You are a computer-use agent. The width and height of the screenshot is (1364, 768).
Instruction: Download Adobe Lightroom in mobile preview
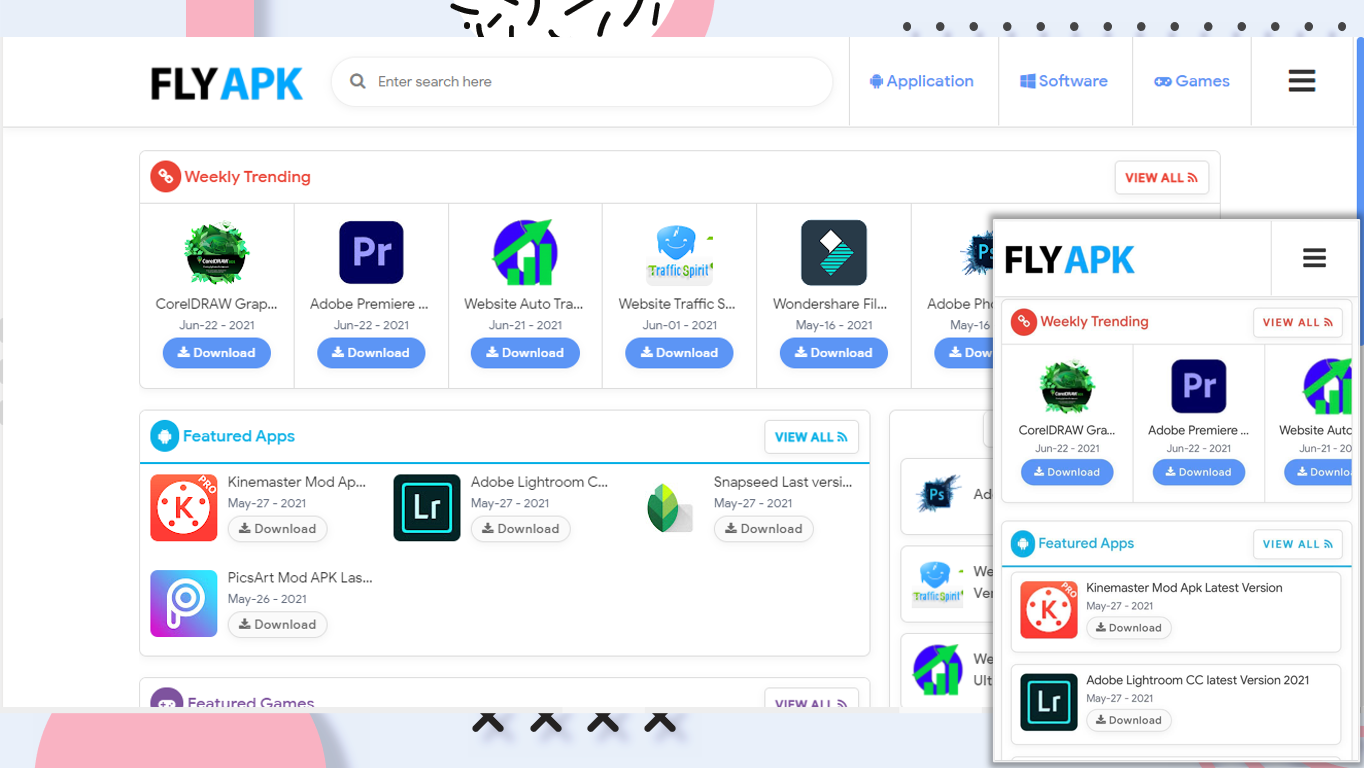1129,720
